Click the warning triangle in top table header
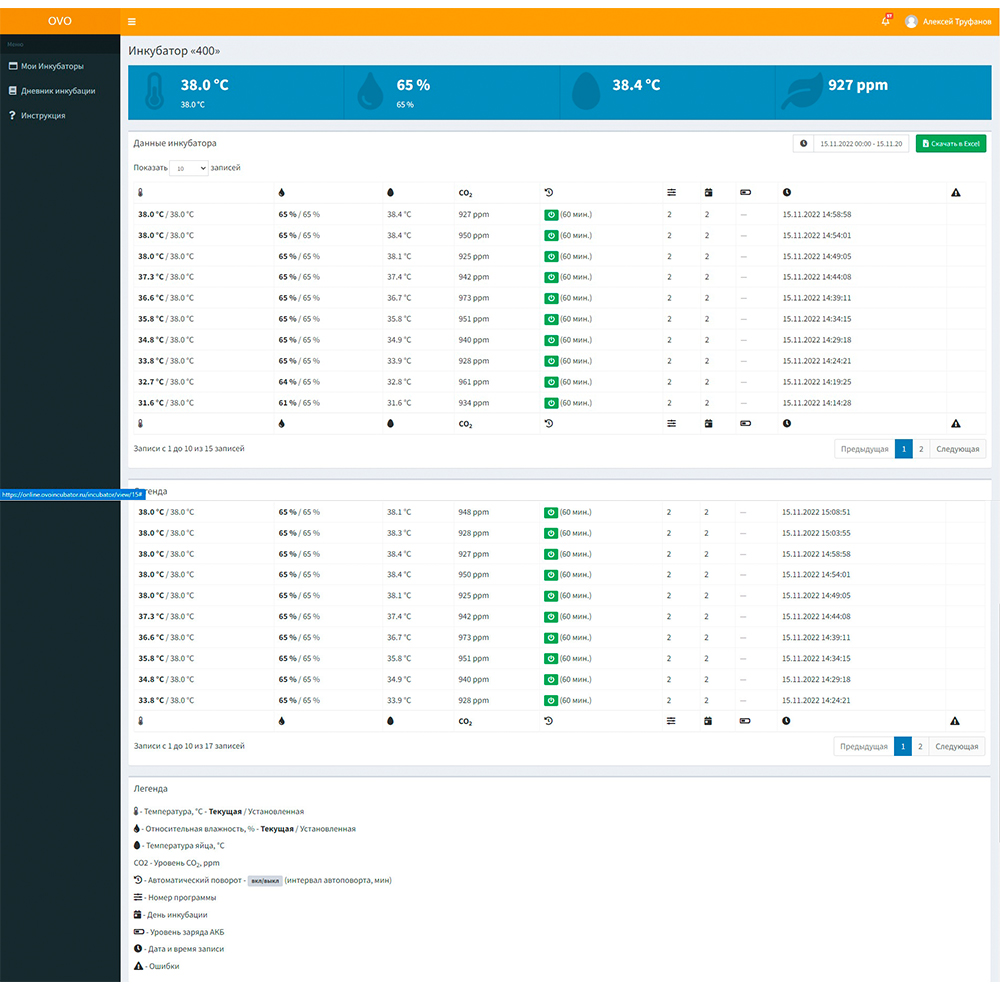The image size is (1000, 1000). pyautogui.click(x=955, y=192)
